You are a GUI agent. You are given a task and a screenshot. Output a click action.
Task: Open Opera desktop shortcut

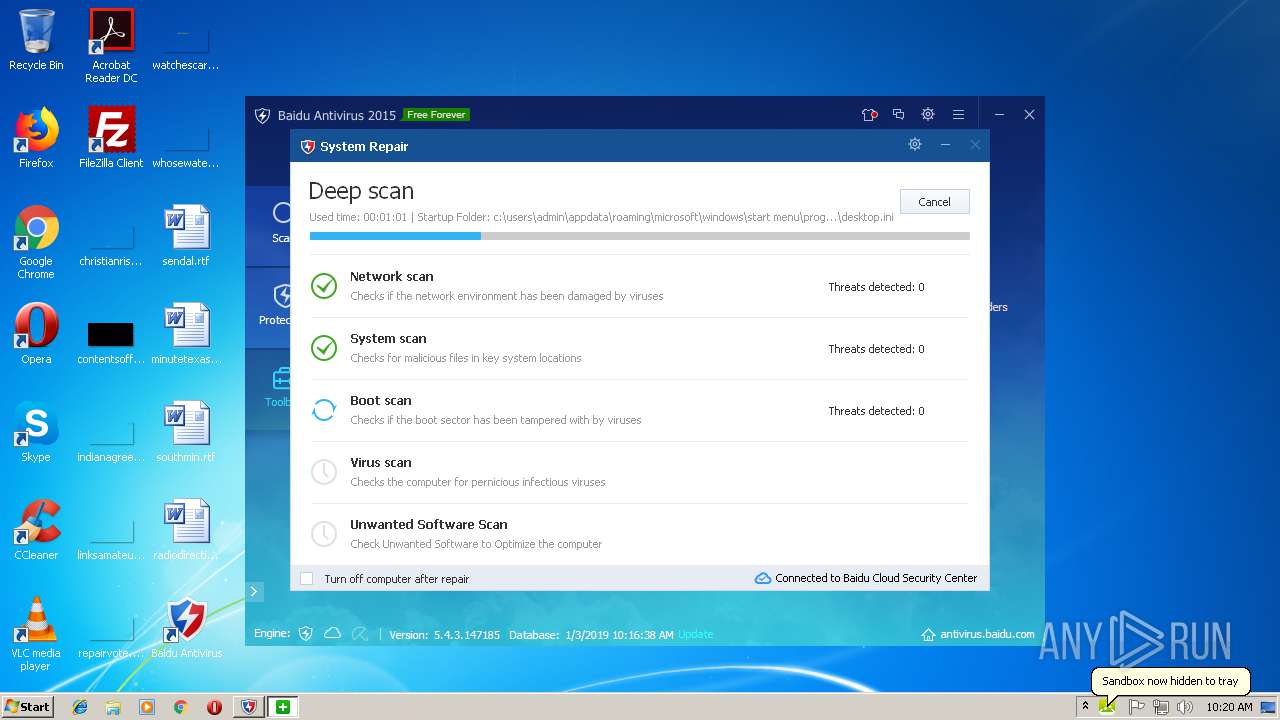pos(36,334)
